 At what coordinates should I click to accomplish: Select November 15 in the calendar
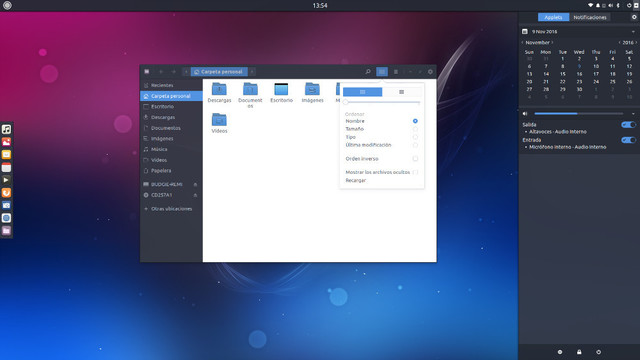pyautogui.click(x=562, y=74)
